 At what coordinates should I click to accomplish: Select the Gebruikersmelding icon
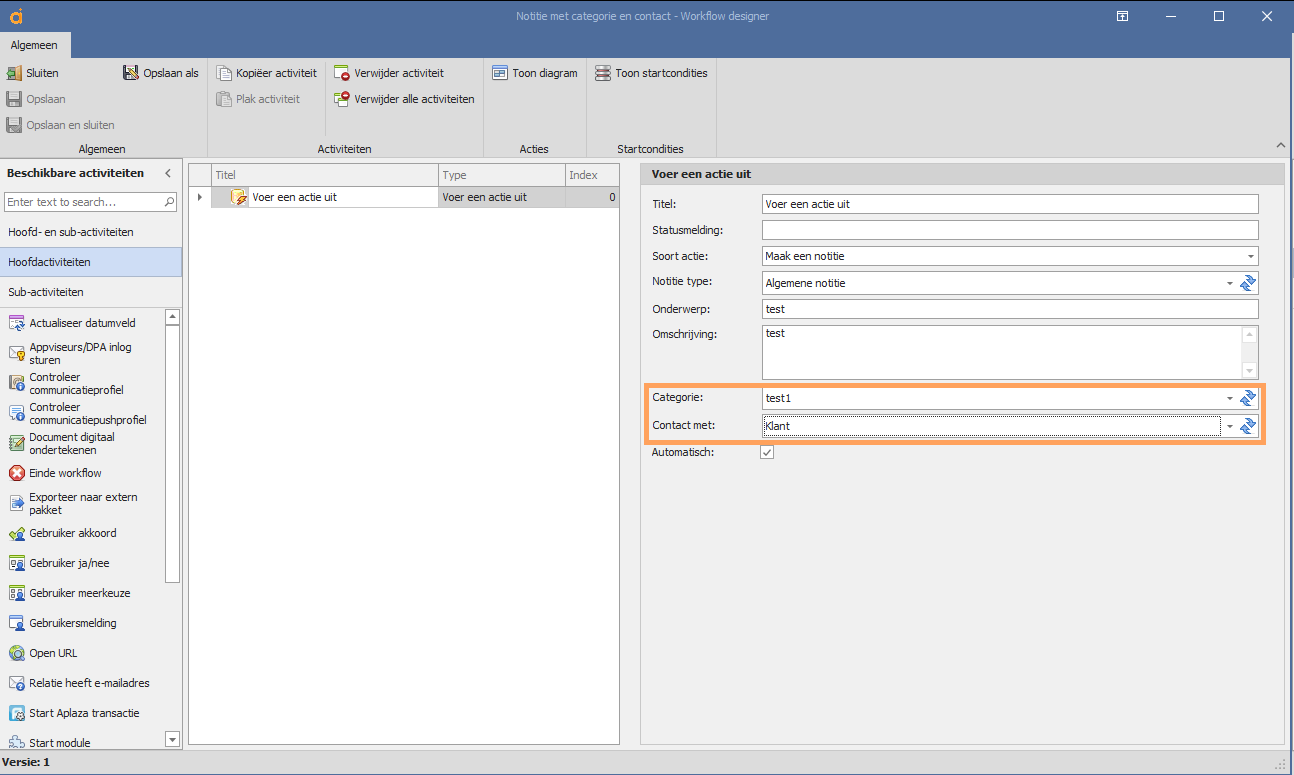click(16, 623)
